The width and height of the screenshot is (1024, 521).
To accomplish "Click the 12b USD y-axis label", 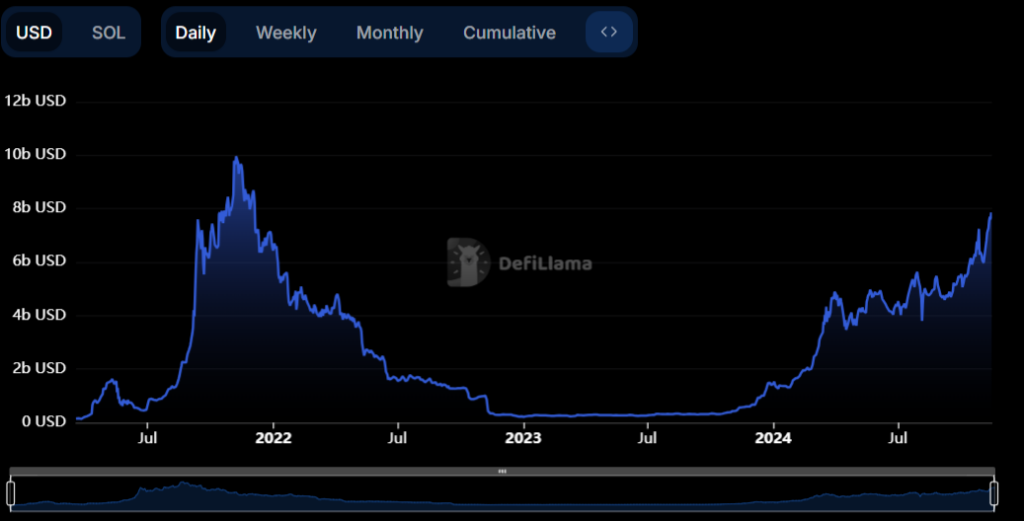I will click(36, 101).
